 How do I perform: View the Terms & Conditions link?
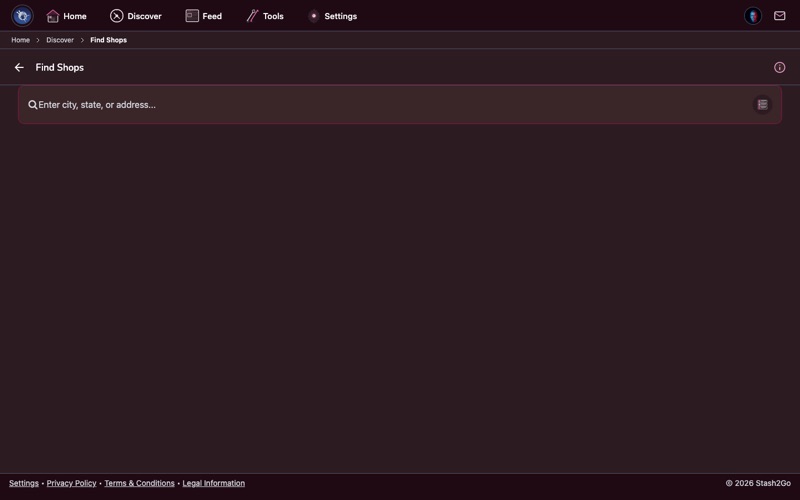coord(139,483)
